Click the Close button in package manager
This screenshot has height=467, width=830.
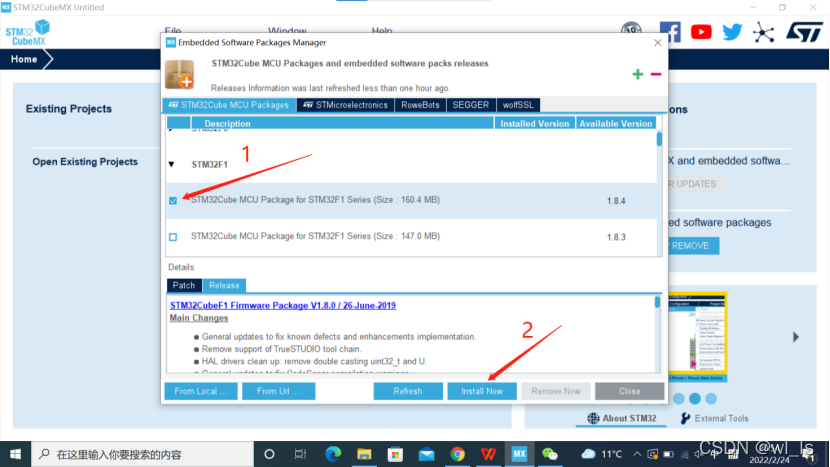(629, 391)
